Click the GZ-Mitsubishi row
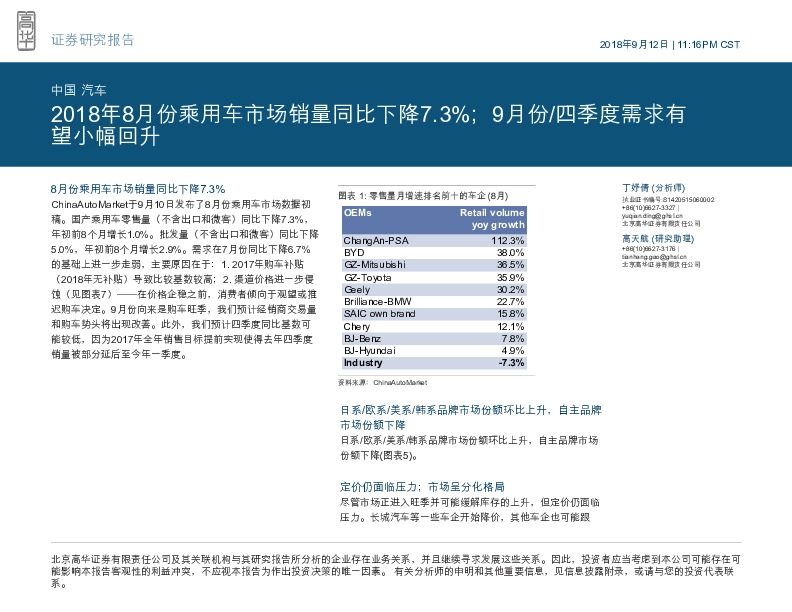 coord(434,265)
